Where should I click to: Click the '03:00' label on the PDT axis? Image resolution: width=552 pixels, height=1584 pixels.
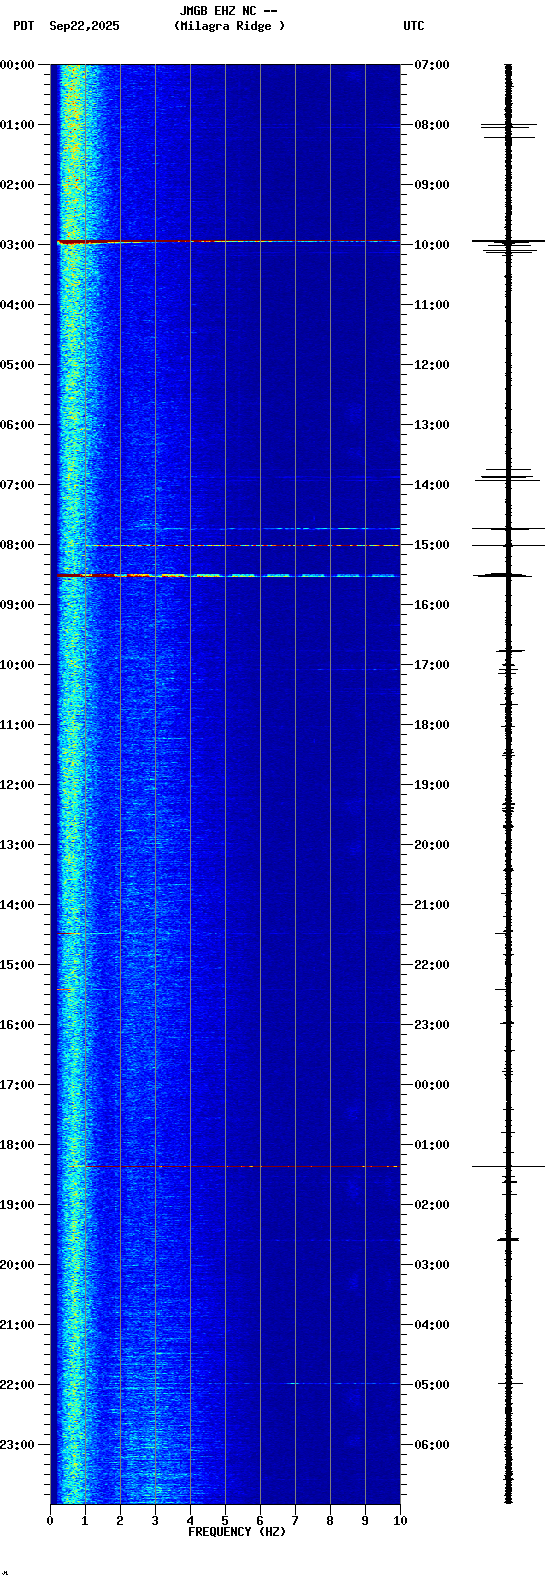pos(17,245)
